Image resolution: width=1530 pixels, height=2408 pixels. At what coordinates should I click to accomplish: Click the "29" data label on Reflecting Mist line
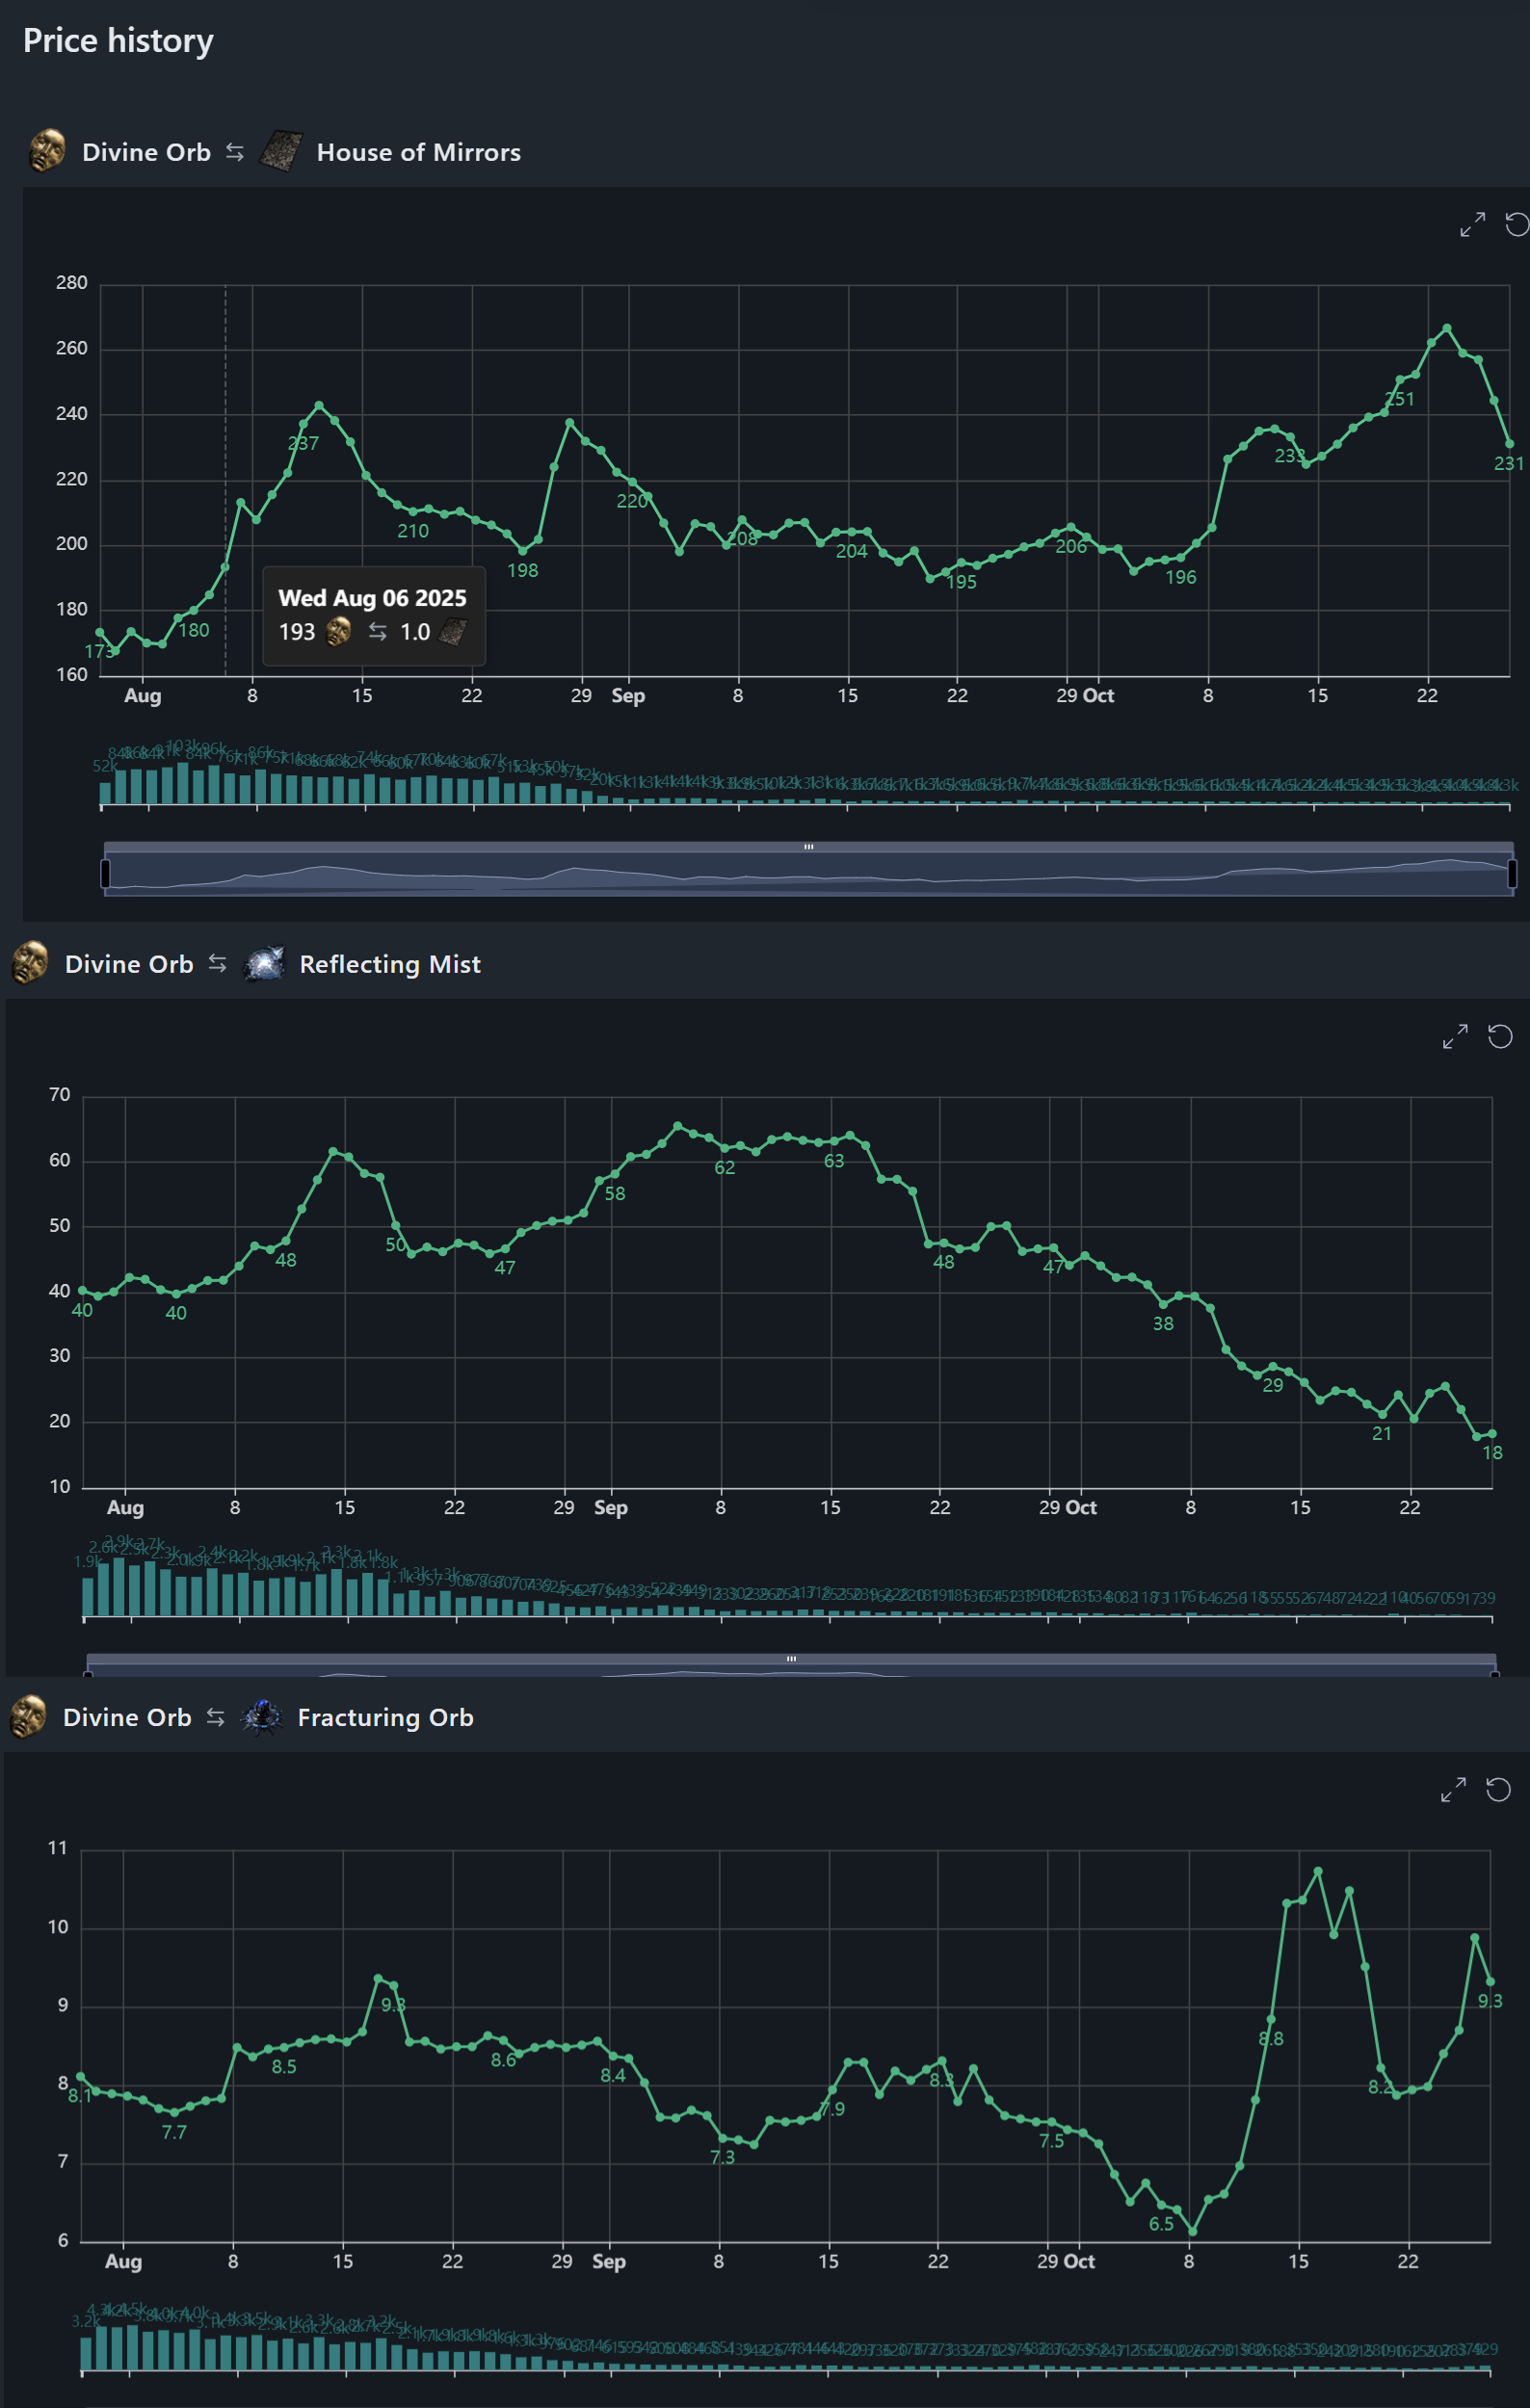[1273, 1385]
